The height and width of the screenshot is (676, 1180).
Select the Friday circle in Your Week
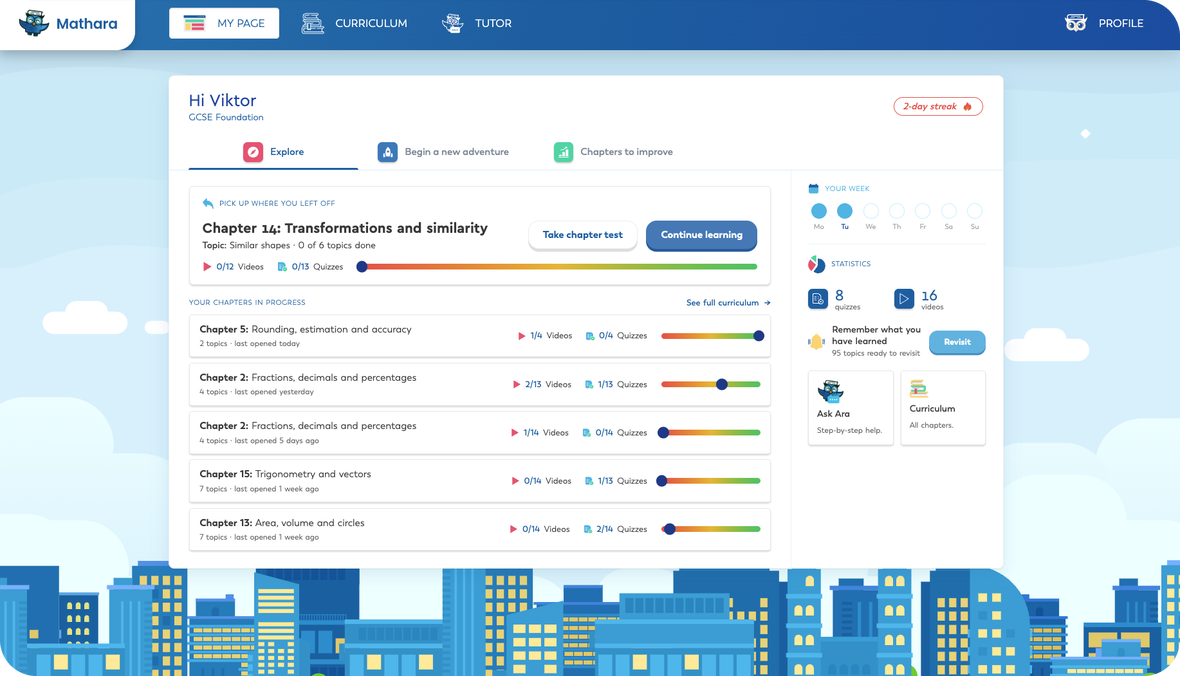923,211
